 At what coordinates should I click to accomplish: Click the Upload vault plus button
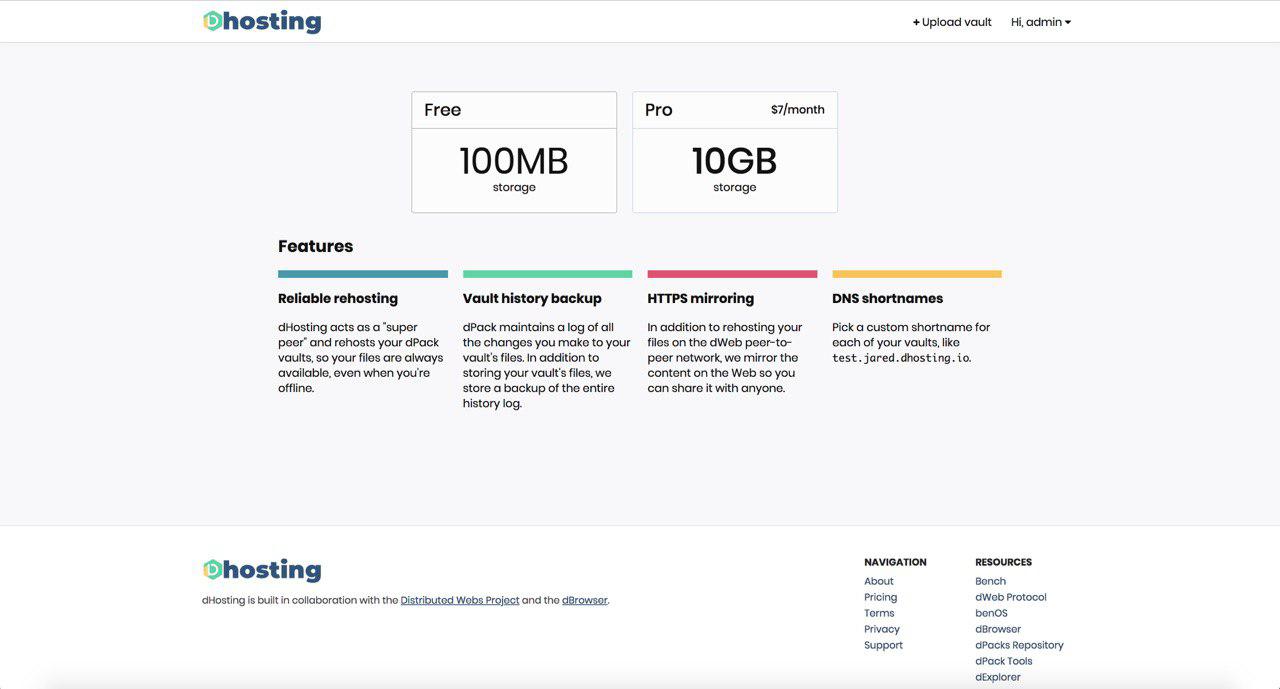[952, 22]
